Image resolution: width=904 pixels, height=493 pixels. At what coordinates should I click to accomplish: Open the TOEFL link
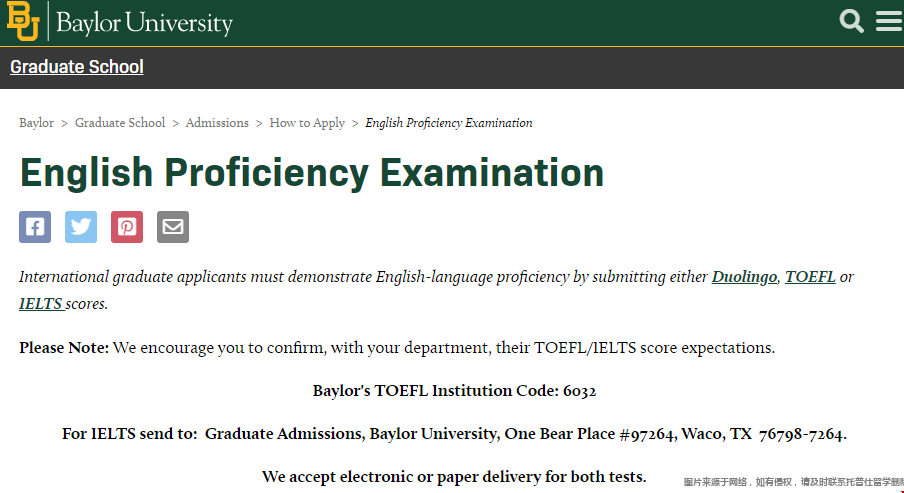pos(810,277)
